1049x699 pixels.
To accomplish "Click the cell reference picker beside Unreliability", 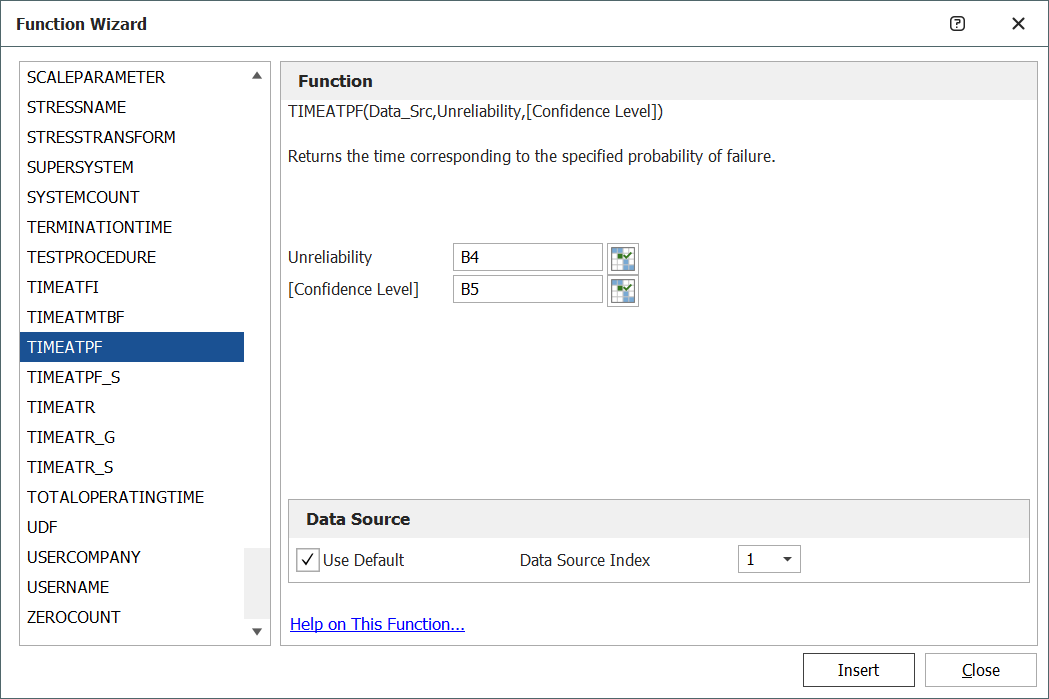I will point(622,257).
